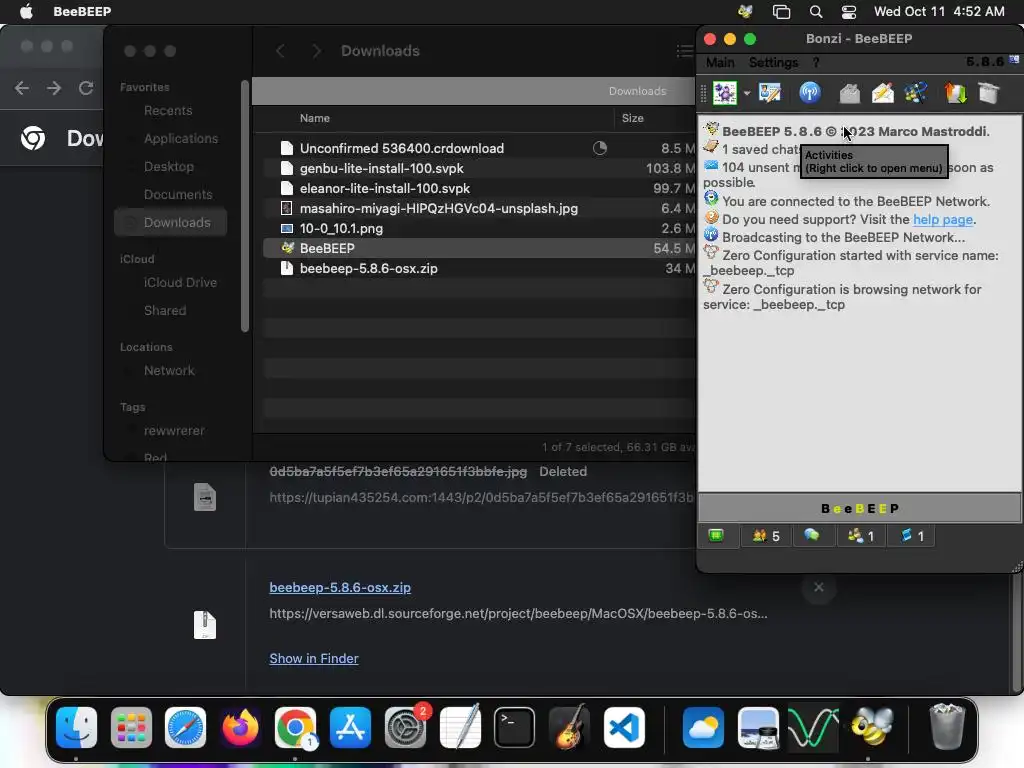
Task: Open Firefox from the Dock
Action: pyautogui.click(x=240, y=728)
